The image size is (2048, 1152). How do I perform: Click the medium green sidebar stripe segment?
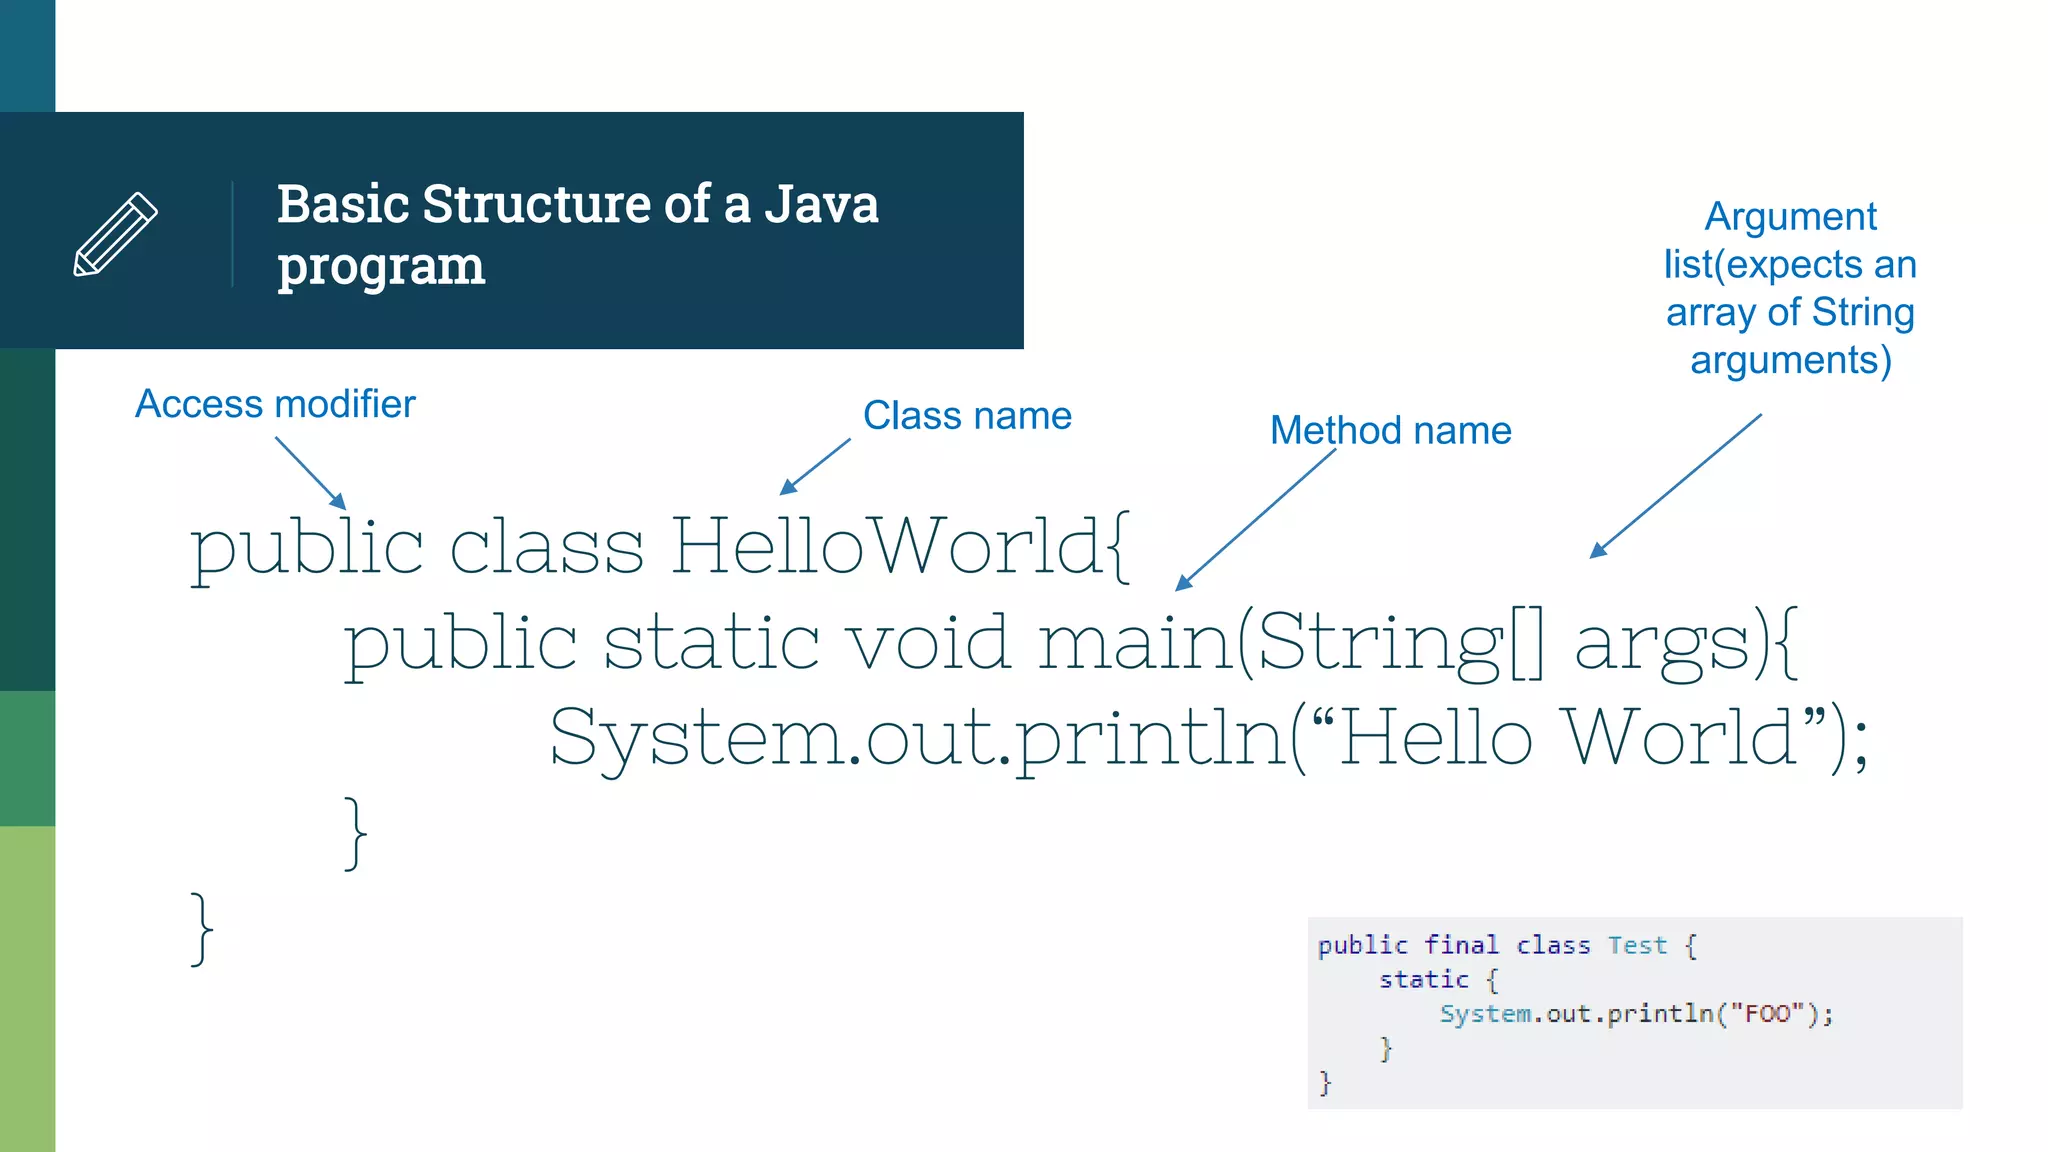[x=27, y=758]
